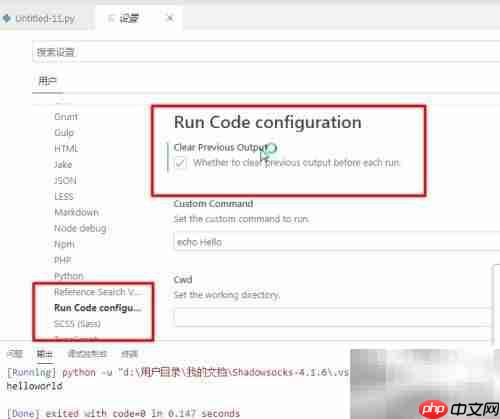Open Node debug settings in the sidebar

click(x=80, y=228)
